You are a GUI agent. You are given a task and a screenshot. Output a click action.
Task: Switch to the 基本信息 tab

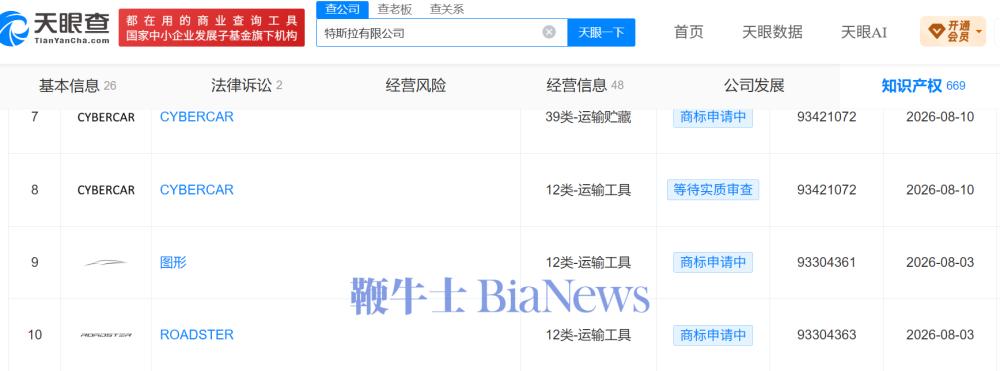77,85
